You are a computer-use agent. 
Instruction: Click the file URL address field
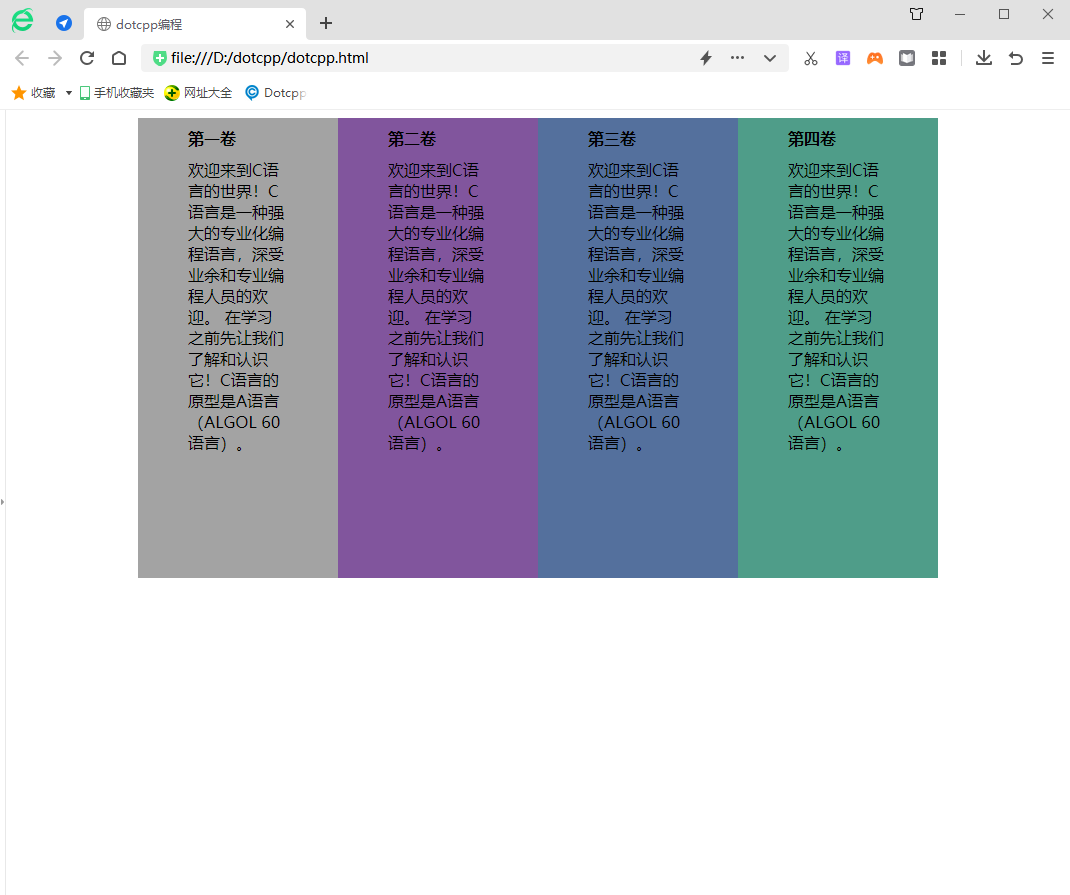[420, 58]
